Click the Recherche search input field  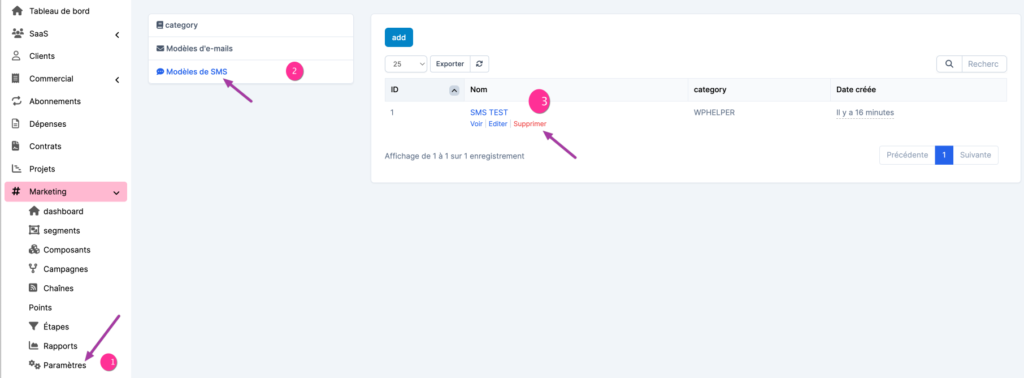(x=984, y=64)
